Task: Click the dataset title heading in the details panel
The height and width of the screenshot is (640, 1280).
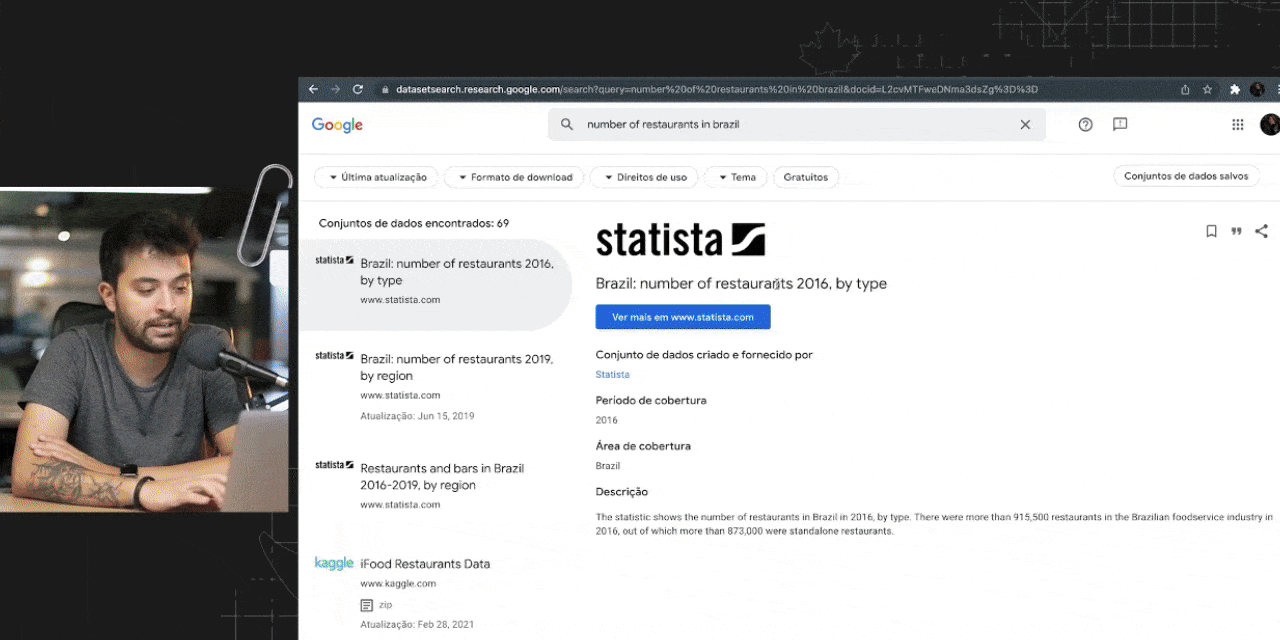Action: point(741,284)
